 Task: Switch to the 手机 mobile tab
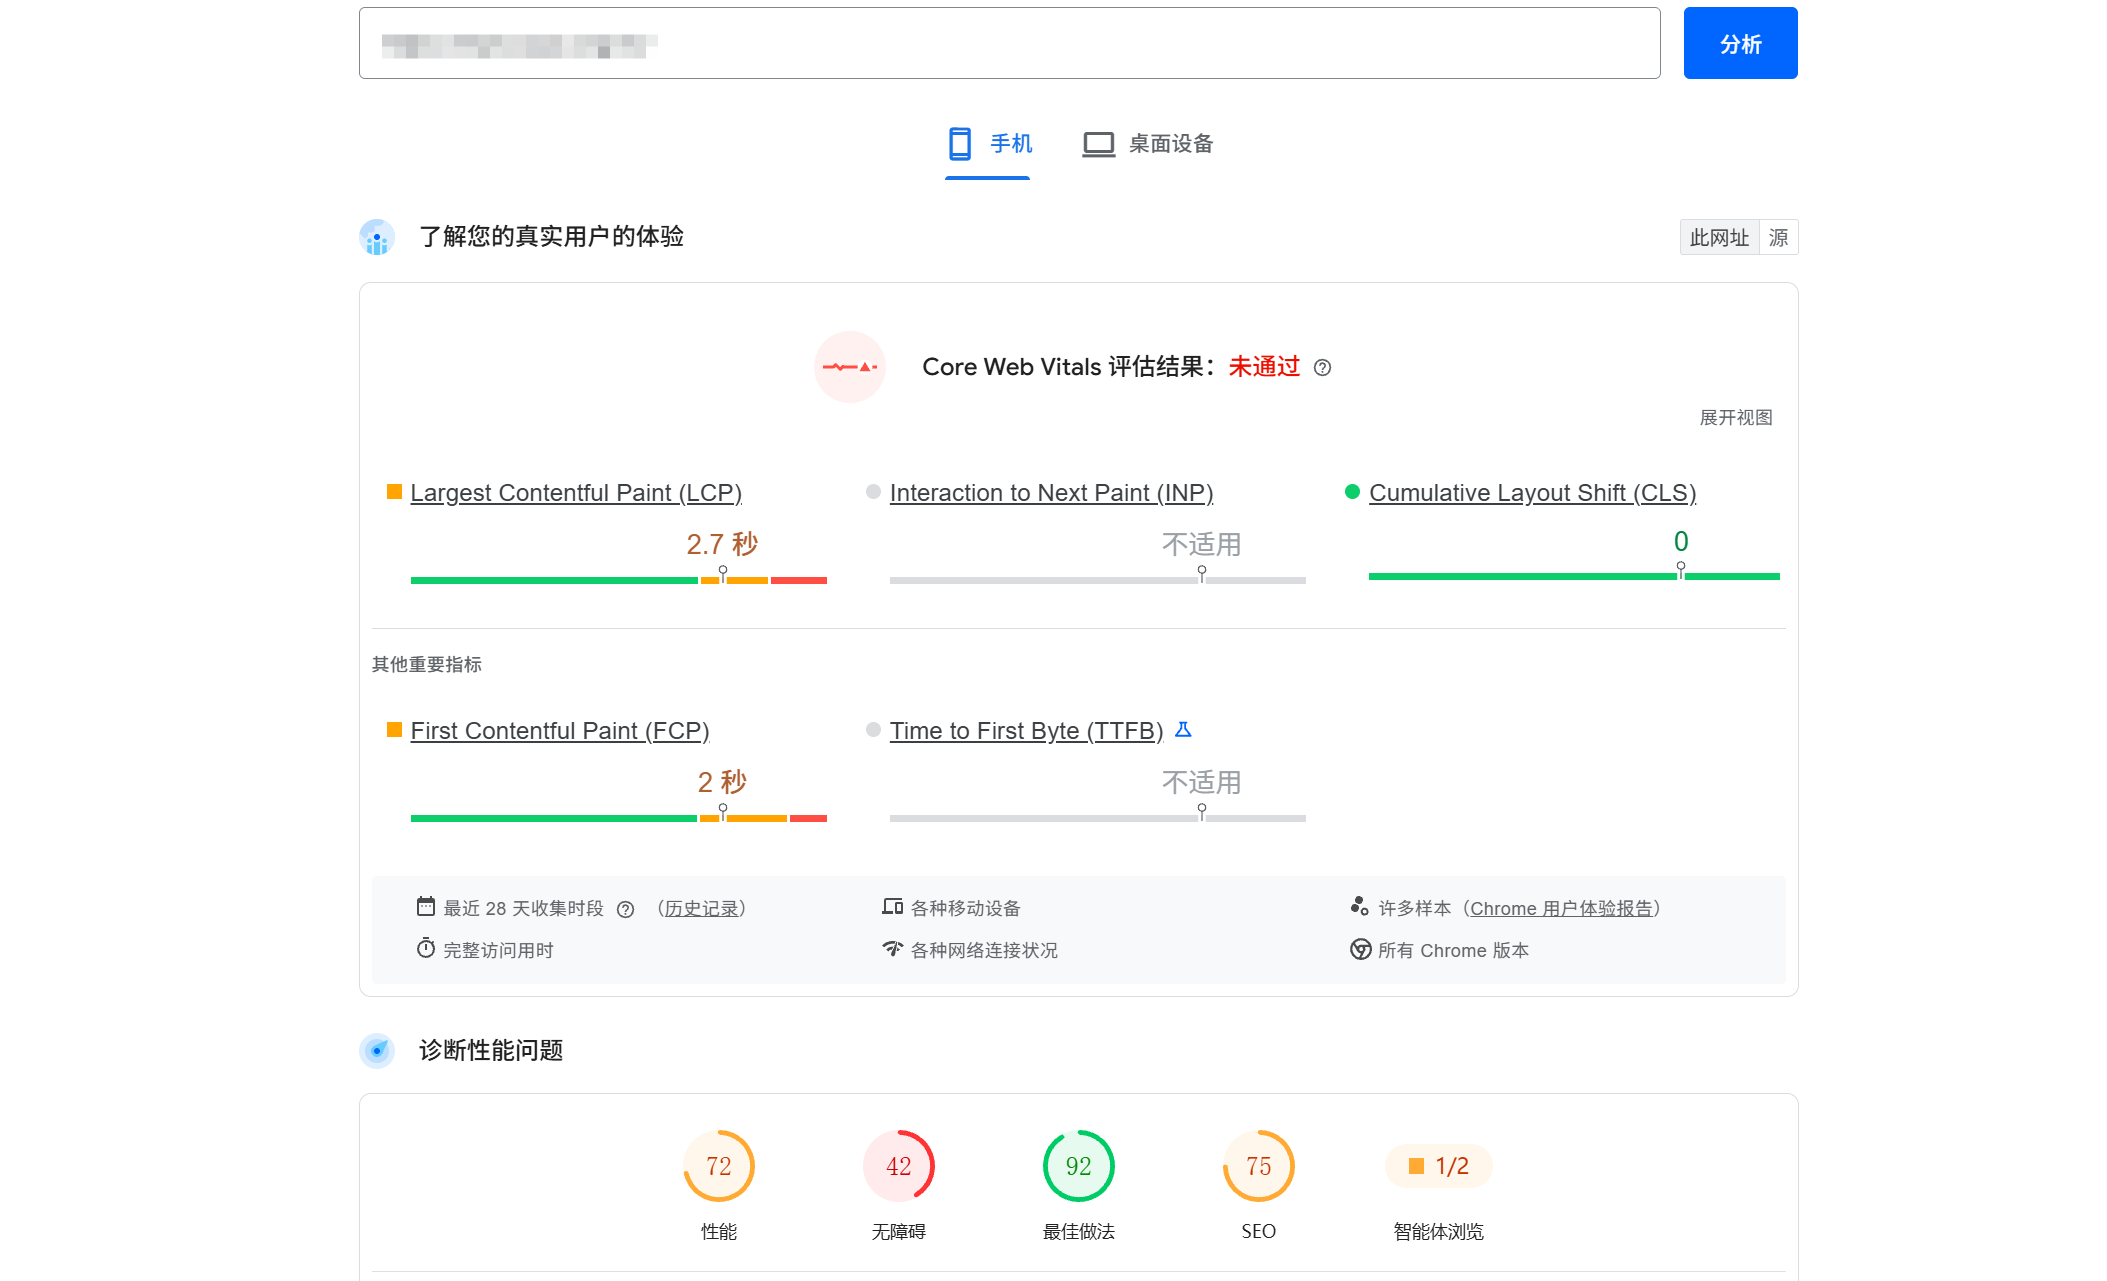click(x=988, y=144)
